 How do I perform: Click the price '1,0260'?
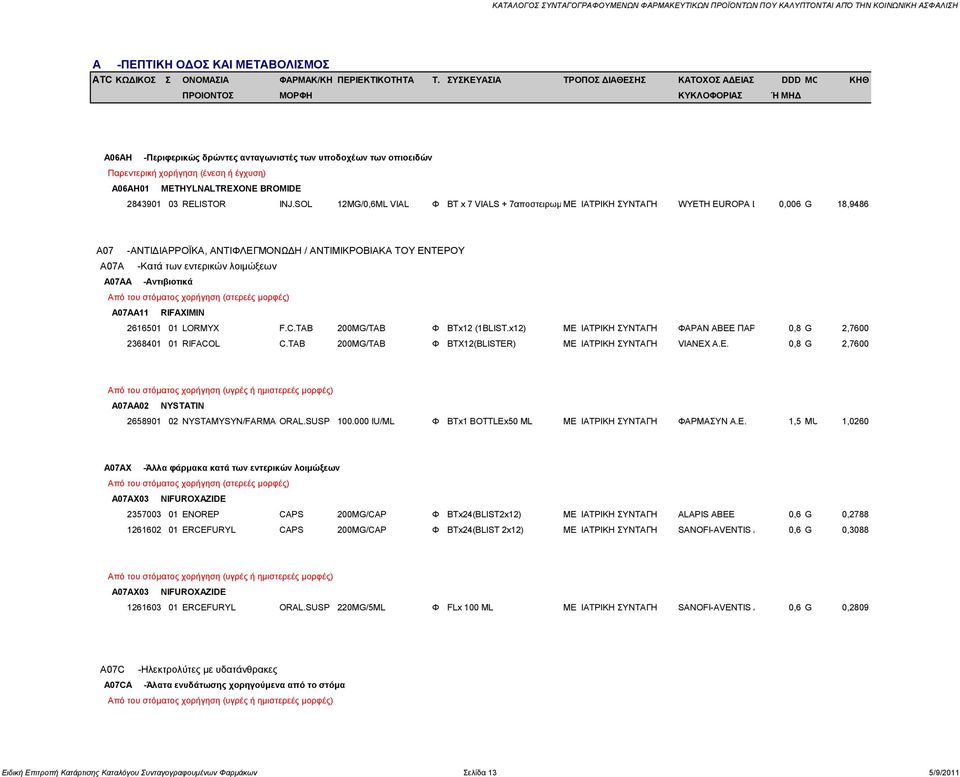(855, 421)
